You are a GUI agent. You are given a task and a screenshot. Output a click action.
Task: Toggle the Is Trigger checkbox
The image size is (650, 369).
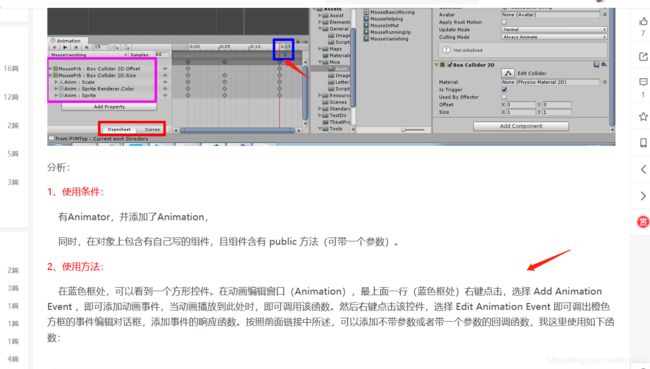coord(504,90)
